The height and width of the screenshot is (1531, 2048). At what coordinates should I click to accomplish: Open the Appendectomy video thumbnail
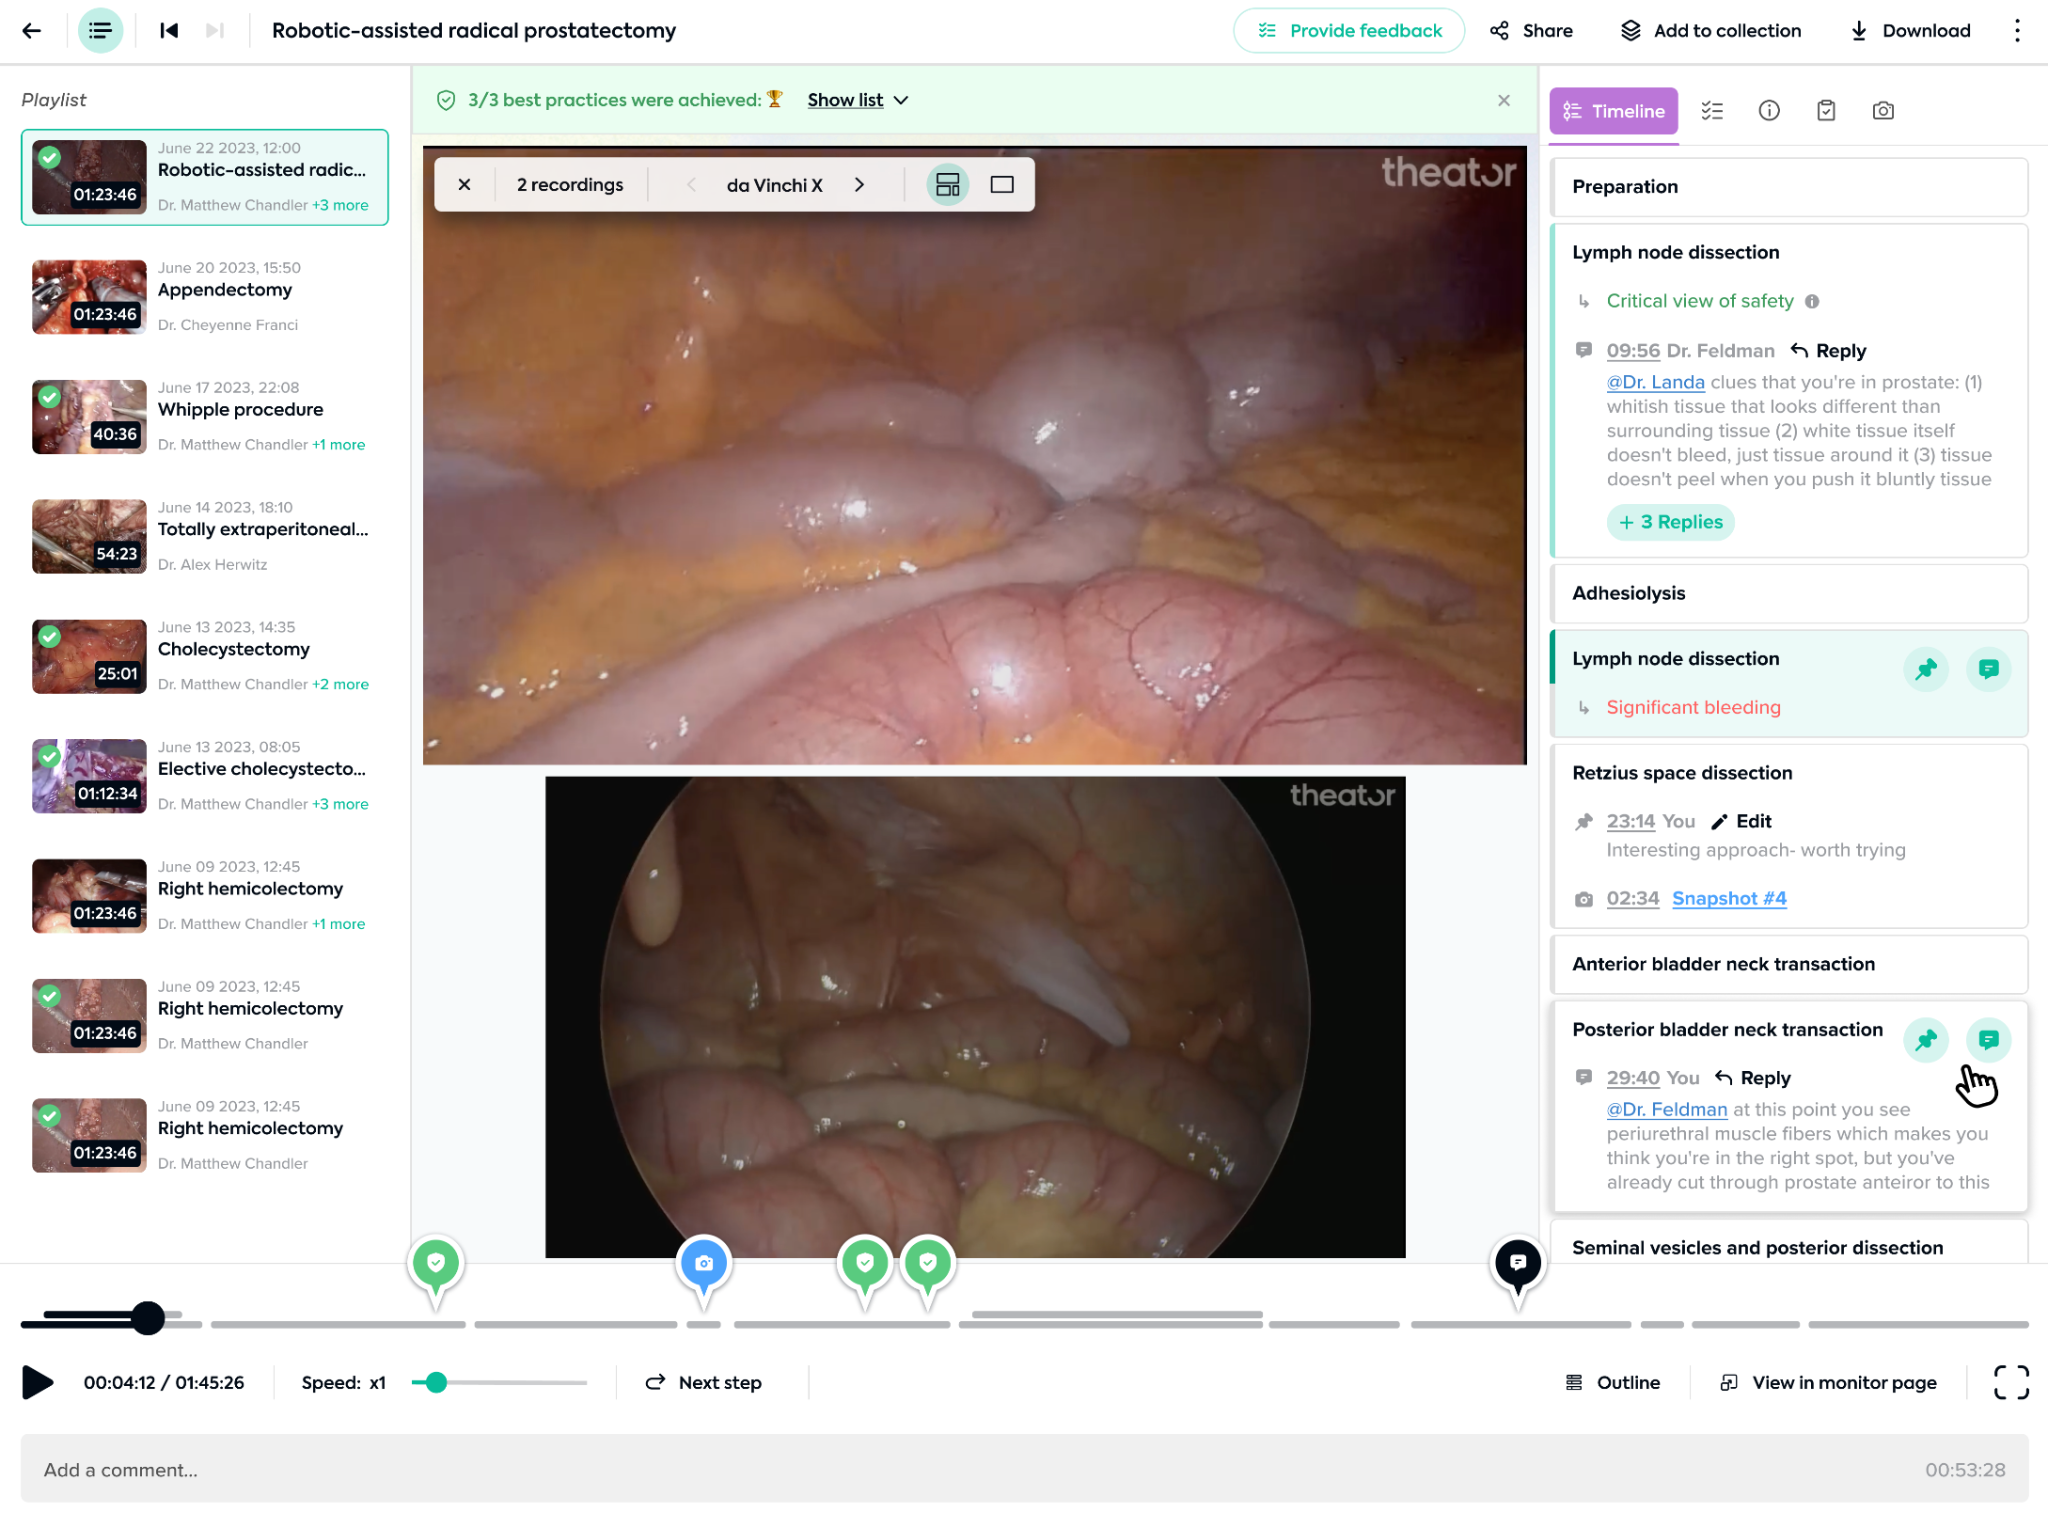pos(89,297)
